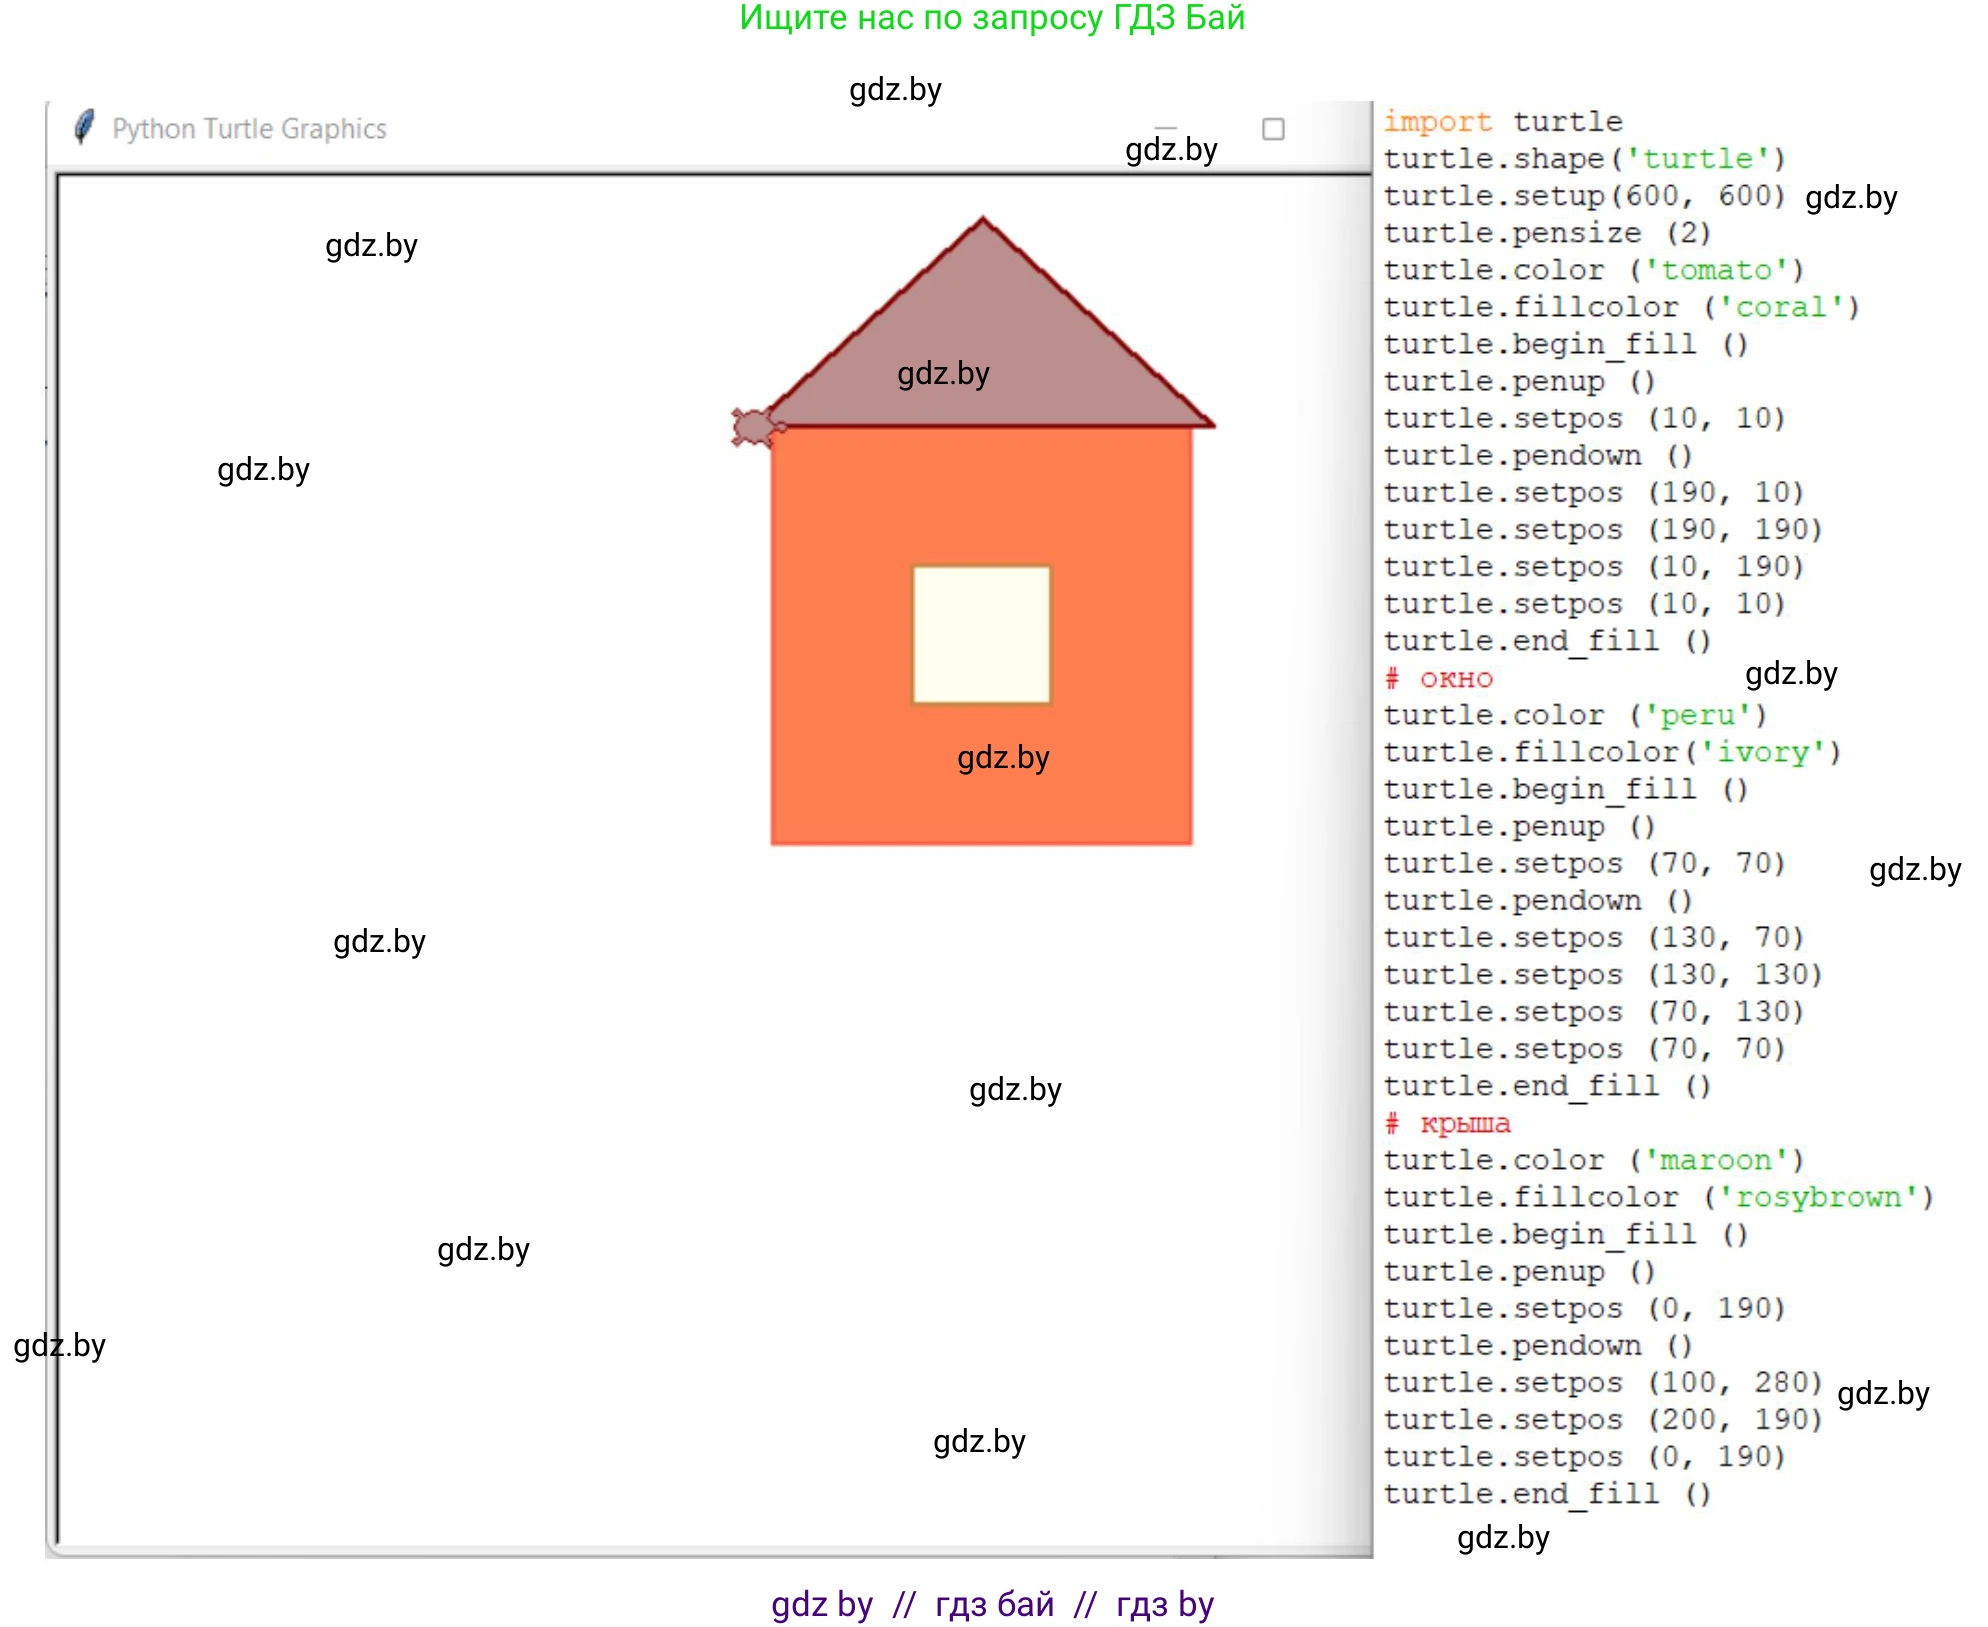Click the turtle cursor at roof corner

755,428
